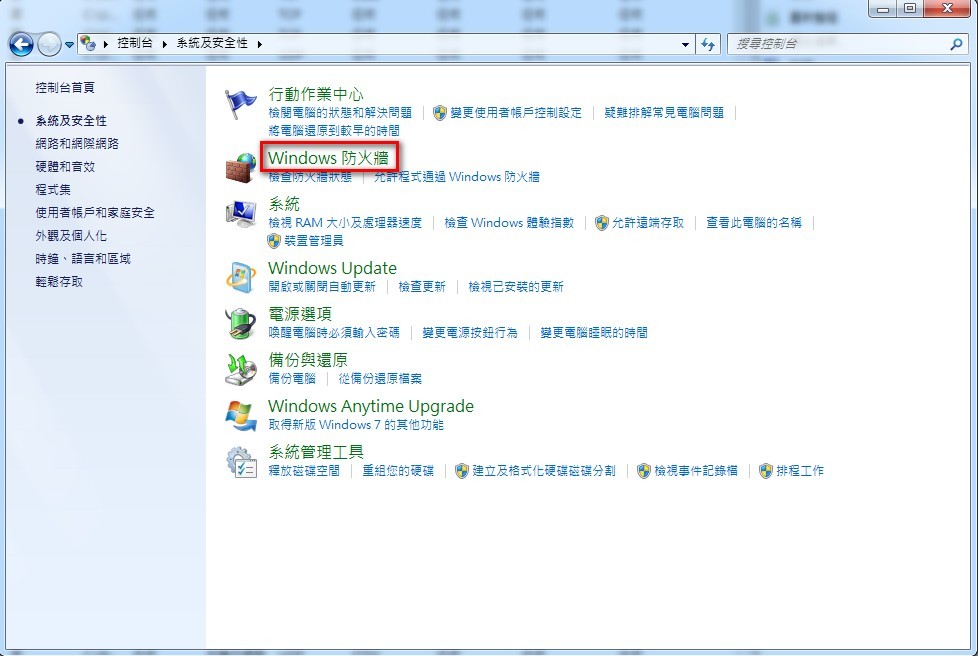Image resolution: width=978 pixels, height=656 pixels.
Task: Click 檢閱電腦的狀態和解決問題
Action: coord(340,113)
